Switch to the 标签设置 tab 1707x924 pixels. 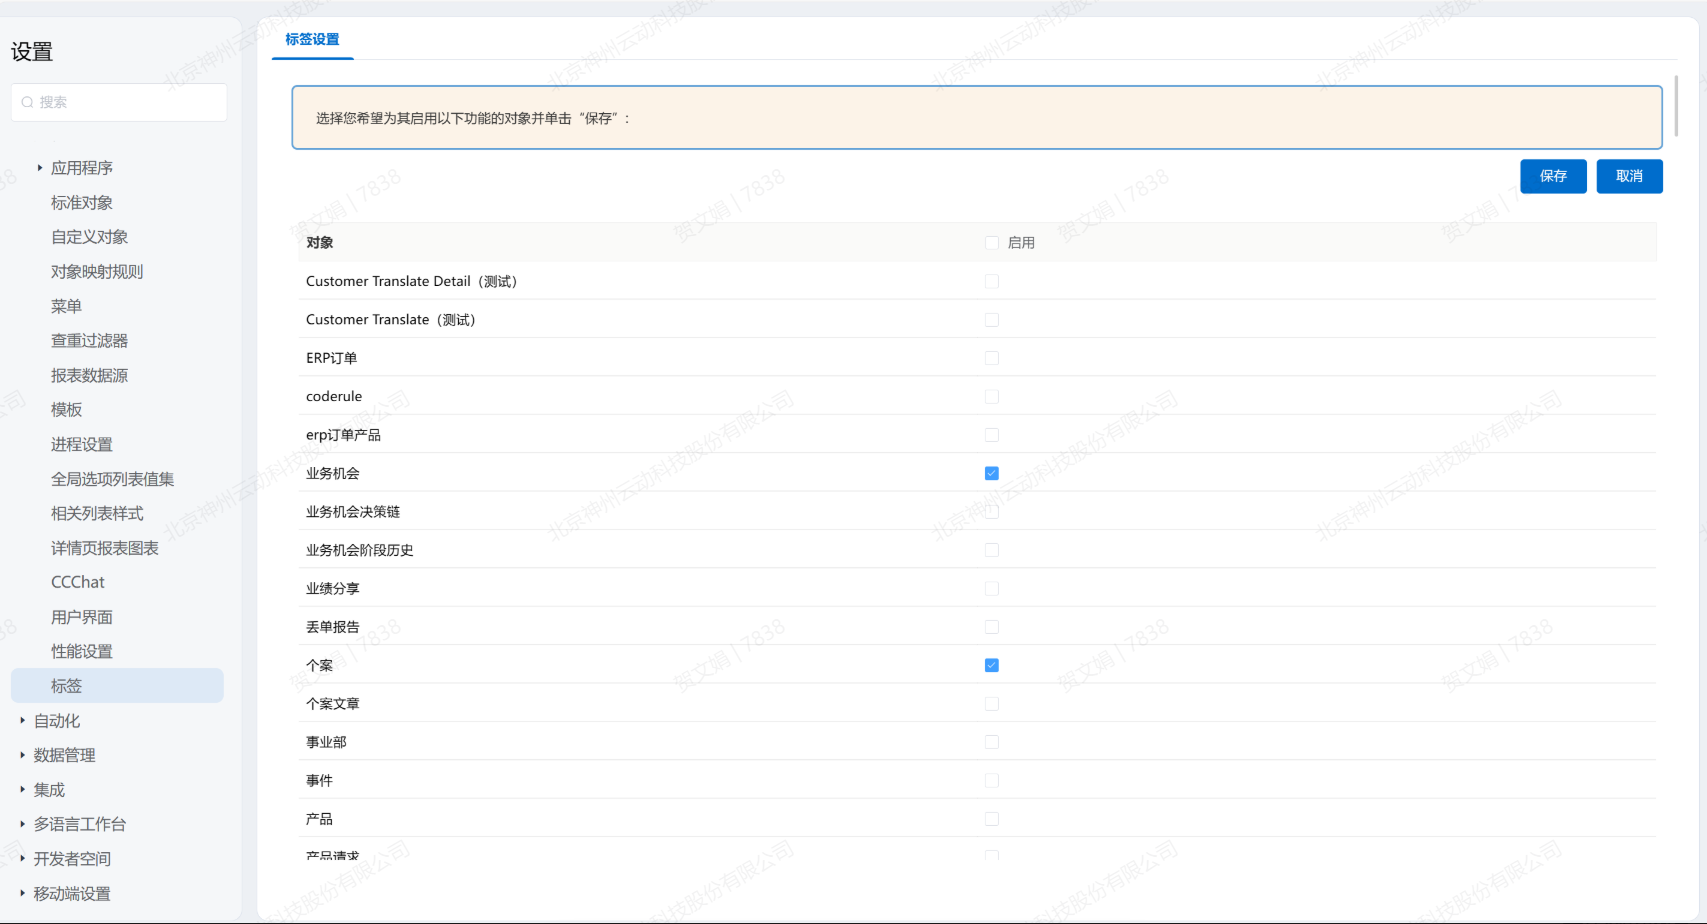pyautogui.click(x=312, y=40)
